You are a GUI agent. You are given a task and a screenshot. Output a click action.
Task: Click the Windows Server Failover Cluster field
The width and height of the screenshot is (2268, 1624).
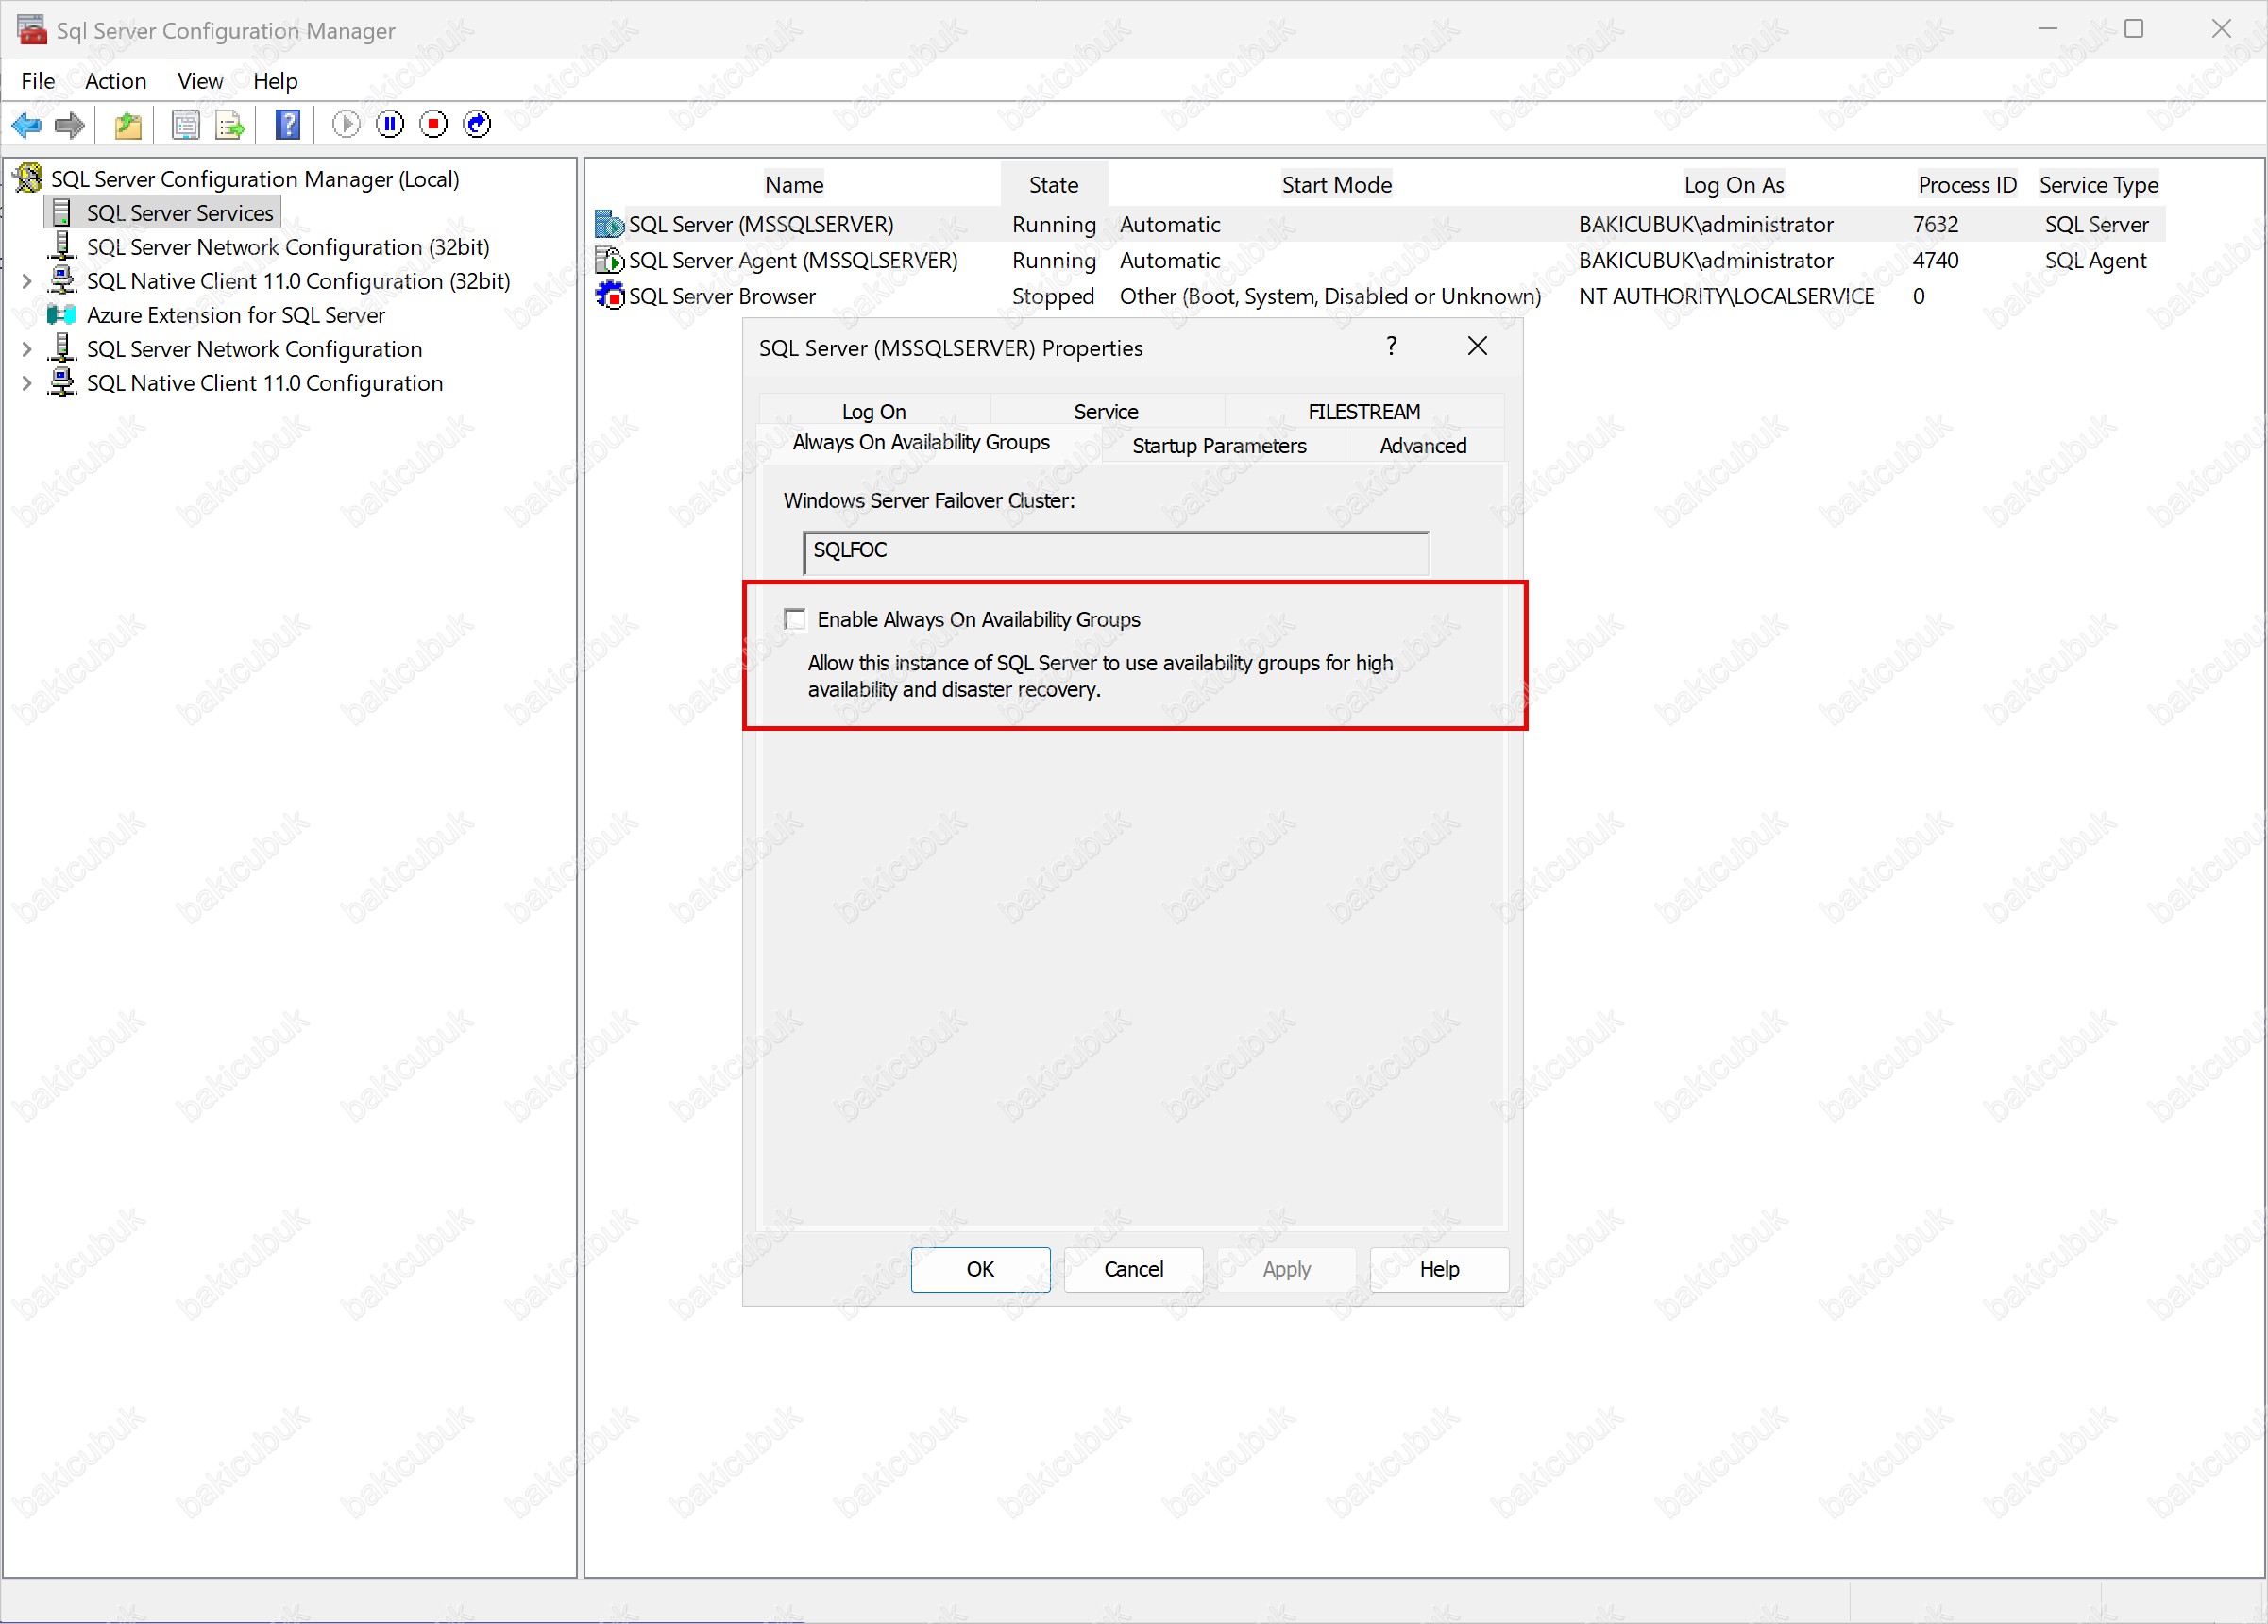(x=1114, y=551)
